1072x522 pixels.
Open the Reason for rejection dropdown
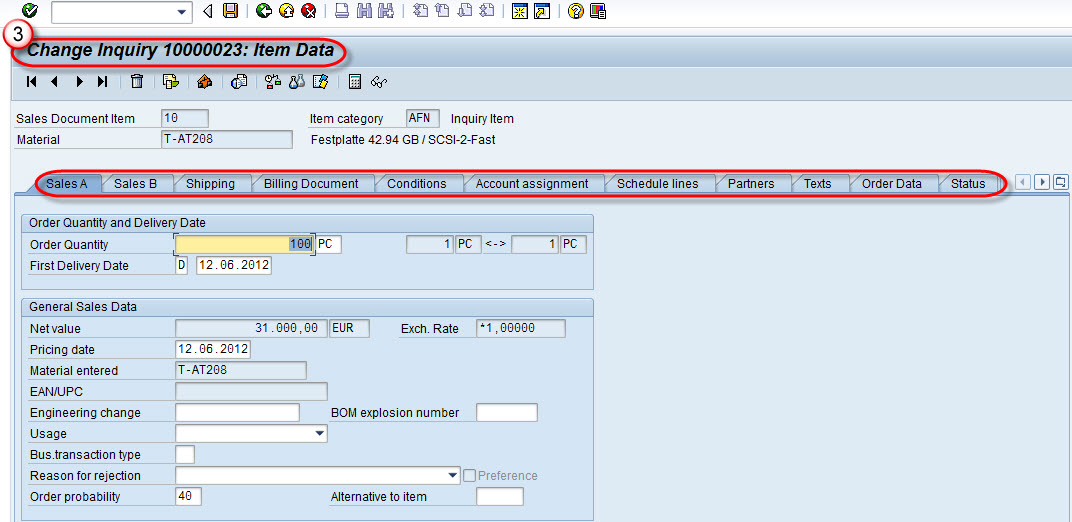(x=451, y=476)
